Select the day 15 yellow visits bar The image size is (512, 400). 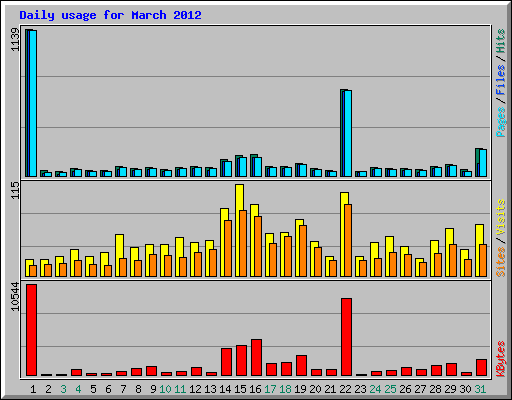pos(238,230)
